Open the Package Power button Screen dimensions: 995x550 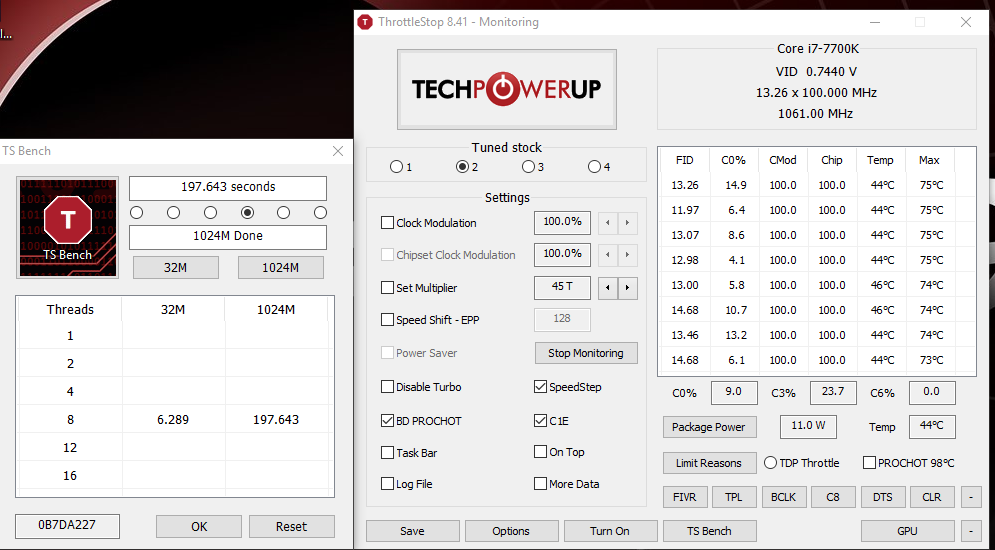tap(709, 427)
